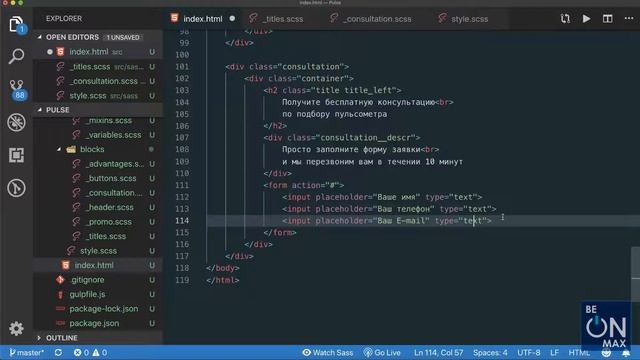Image resolution: width=640 pixels, height=360 pixels.
Task: Click the feedback smiley icon in status bar
Action: click(x=606, y=353)
